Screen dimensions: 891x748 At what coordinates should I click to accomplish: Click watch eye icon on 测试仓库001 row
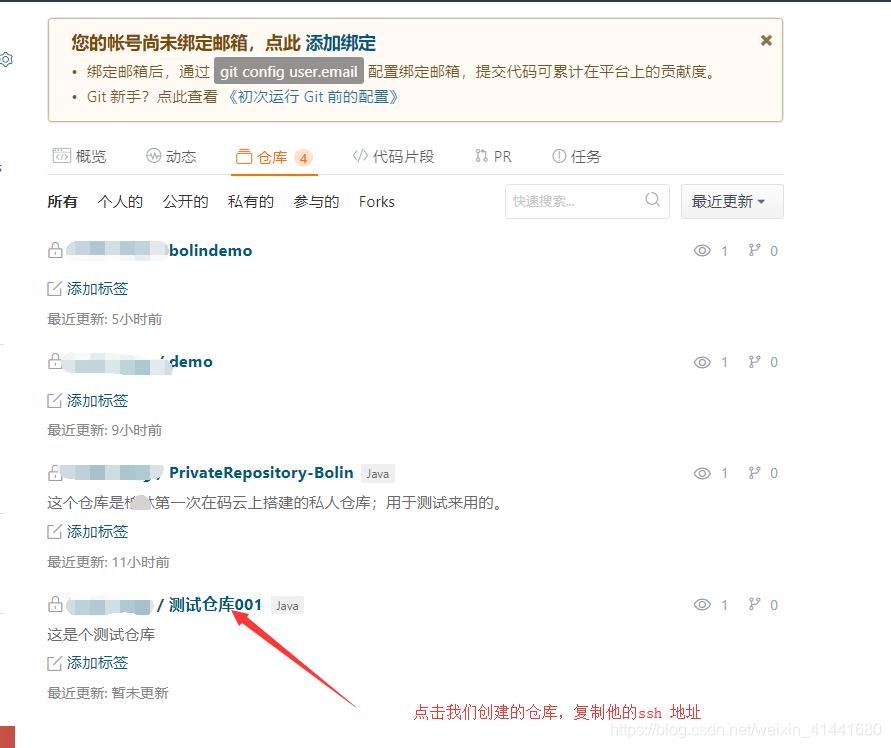click(x=702, y=605)
